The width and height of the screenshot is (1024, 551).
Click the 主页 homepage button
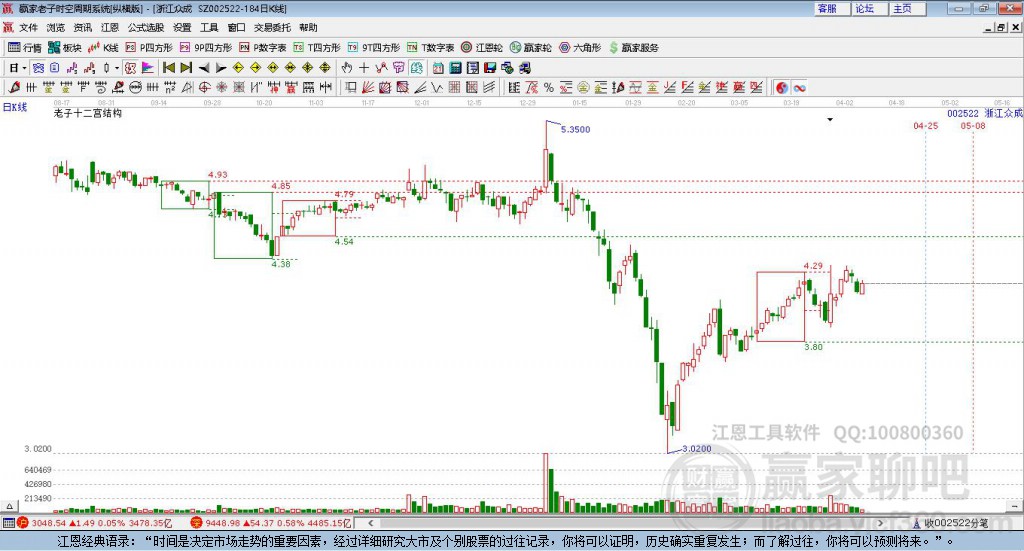(902, 8)
